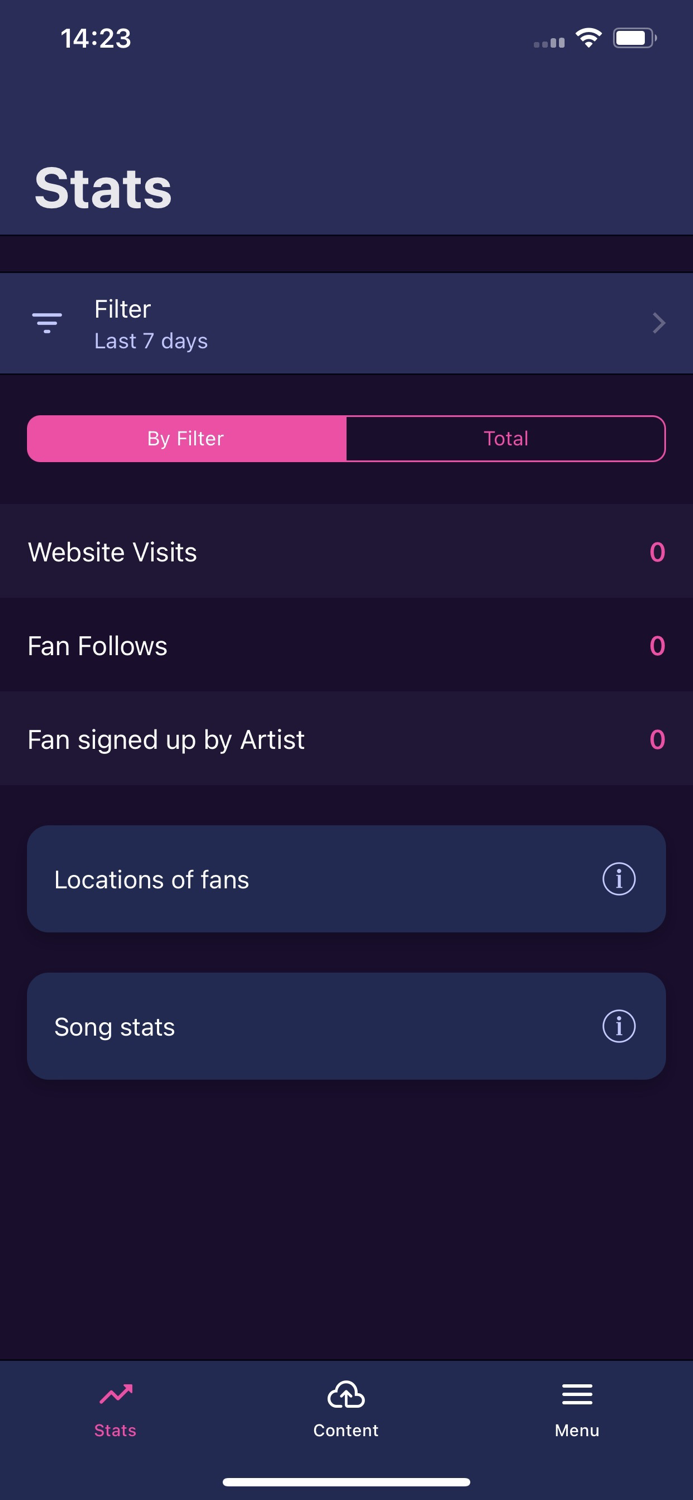Expand the Filter row via its chevron
The height and width of the screenshot is (1500, 693).
[657, 322]
